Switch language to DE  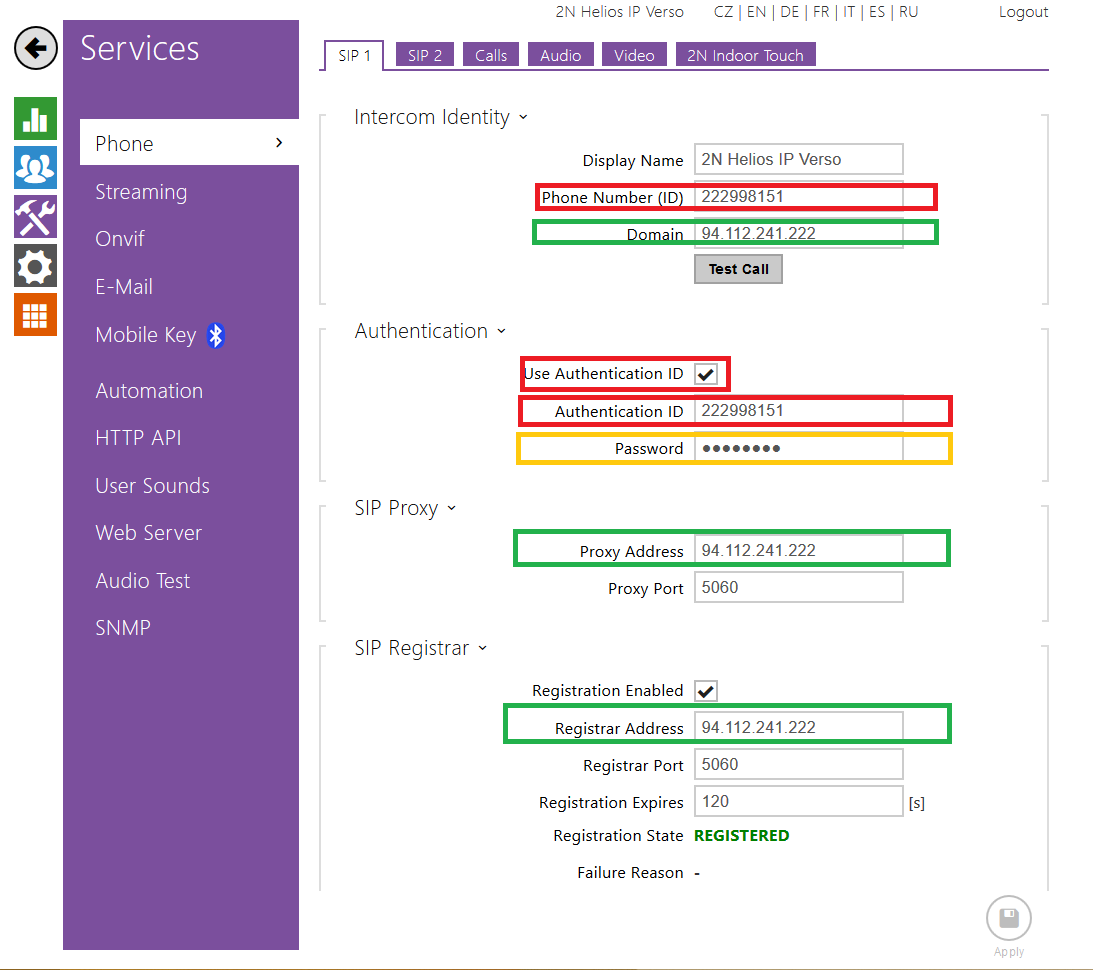(790, 12)
